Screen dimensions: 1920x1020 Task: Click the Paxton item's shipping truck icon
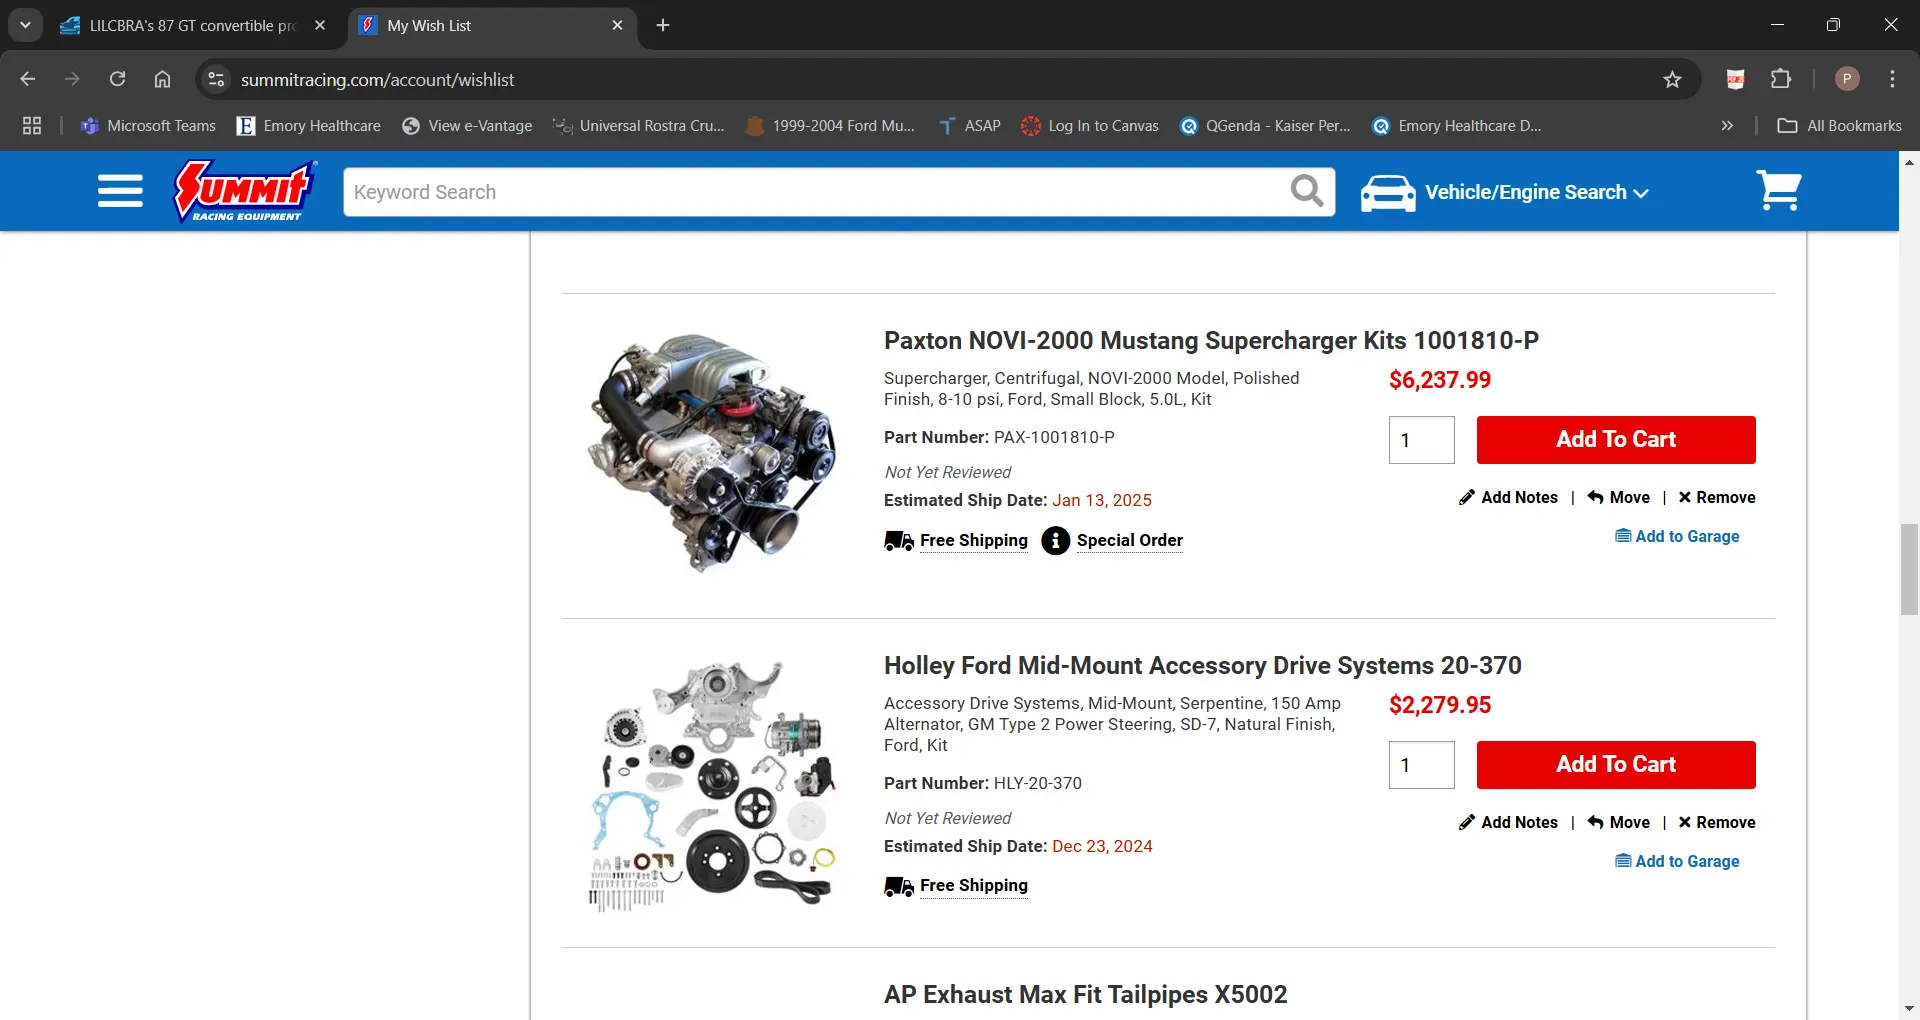pos(899,540)
